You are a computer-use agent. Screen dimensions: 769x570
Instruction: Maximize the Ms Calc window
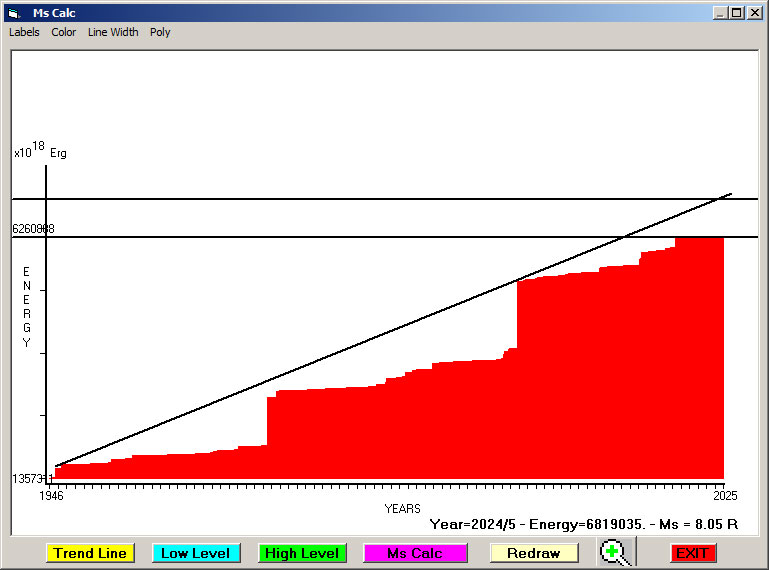[x=736, y=13]
